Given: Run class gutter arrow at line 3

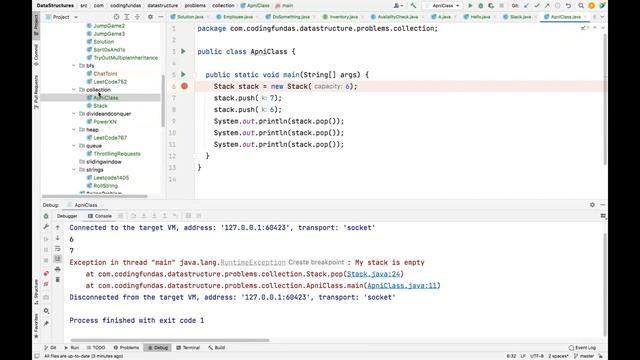Looking at the screenshot, I should tap(183, 51).
